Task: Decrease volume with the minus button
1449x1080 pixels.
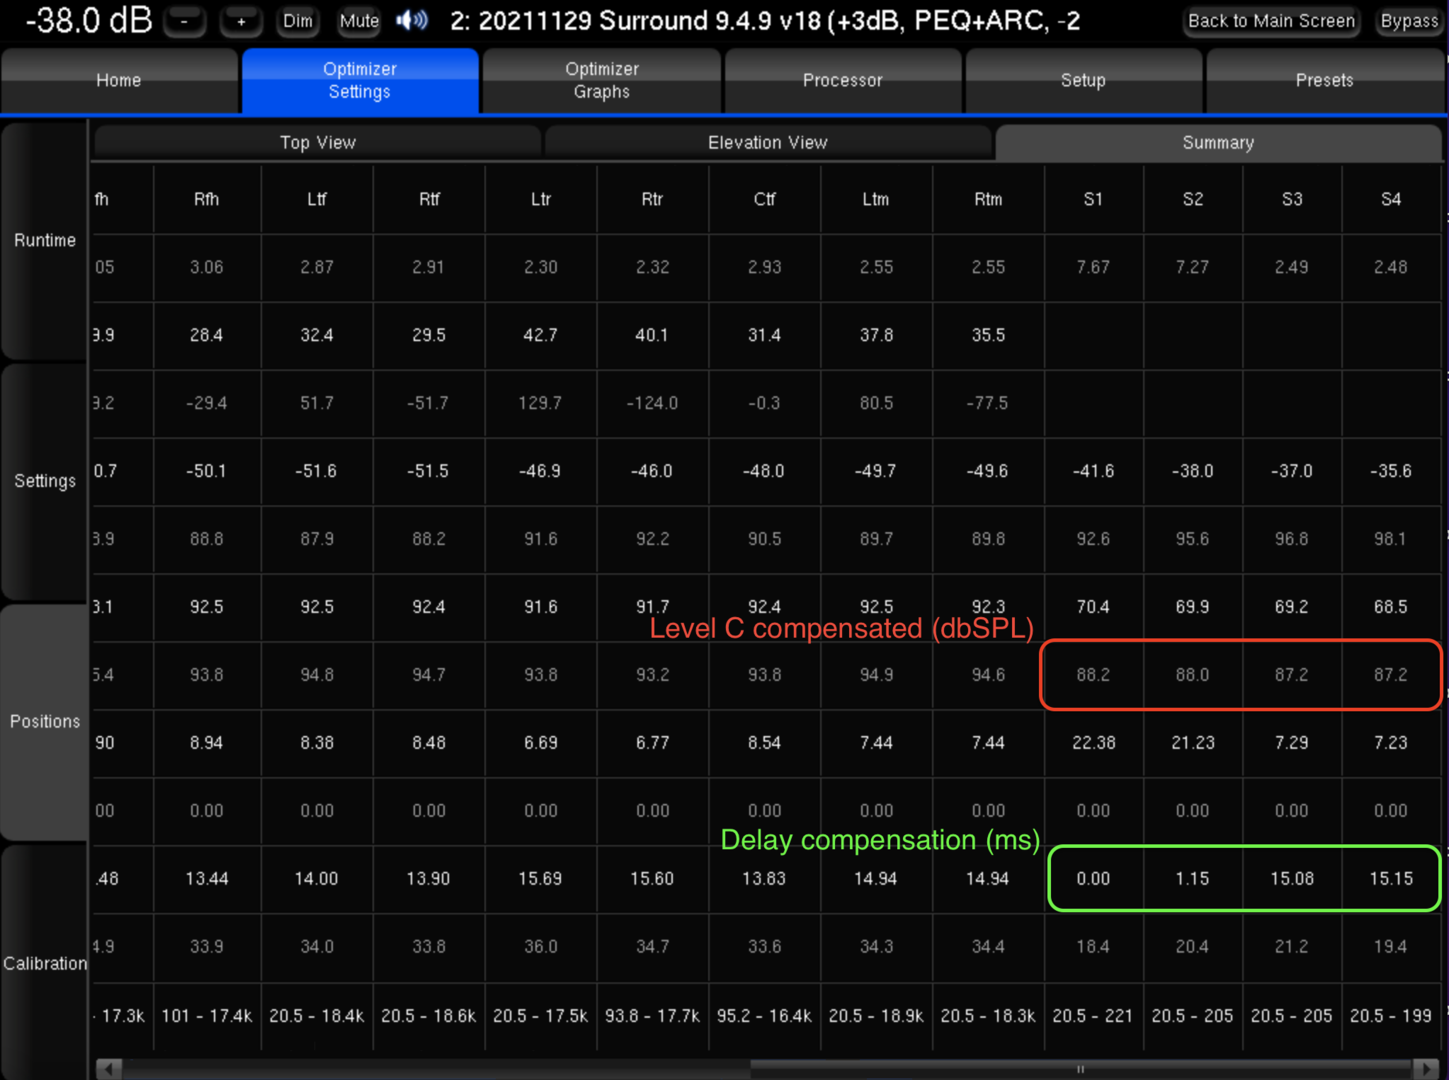Action: click(x=184, y=21)
